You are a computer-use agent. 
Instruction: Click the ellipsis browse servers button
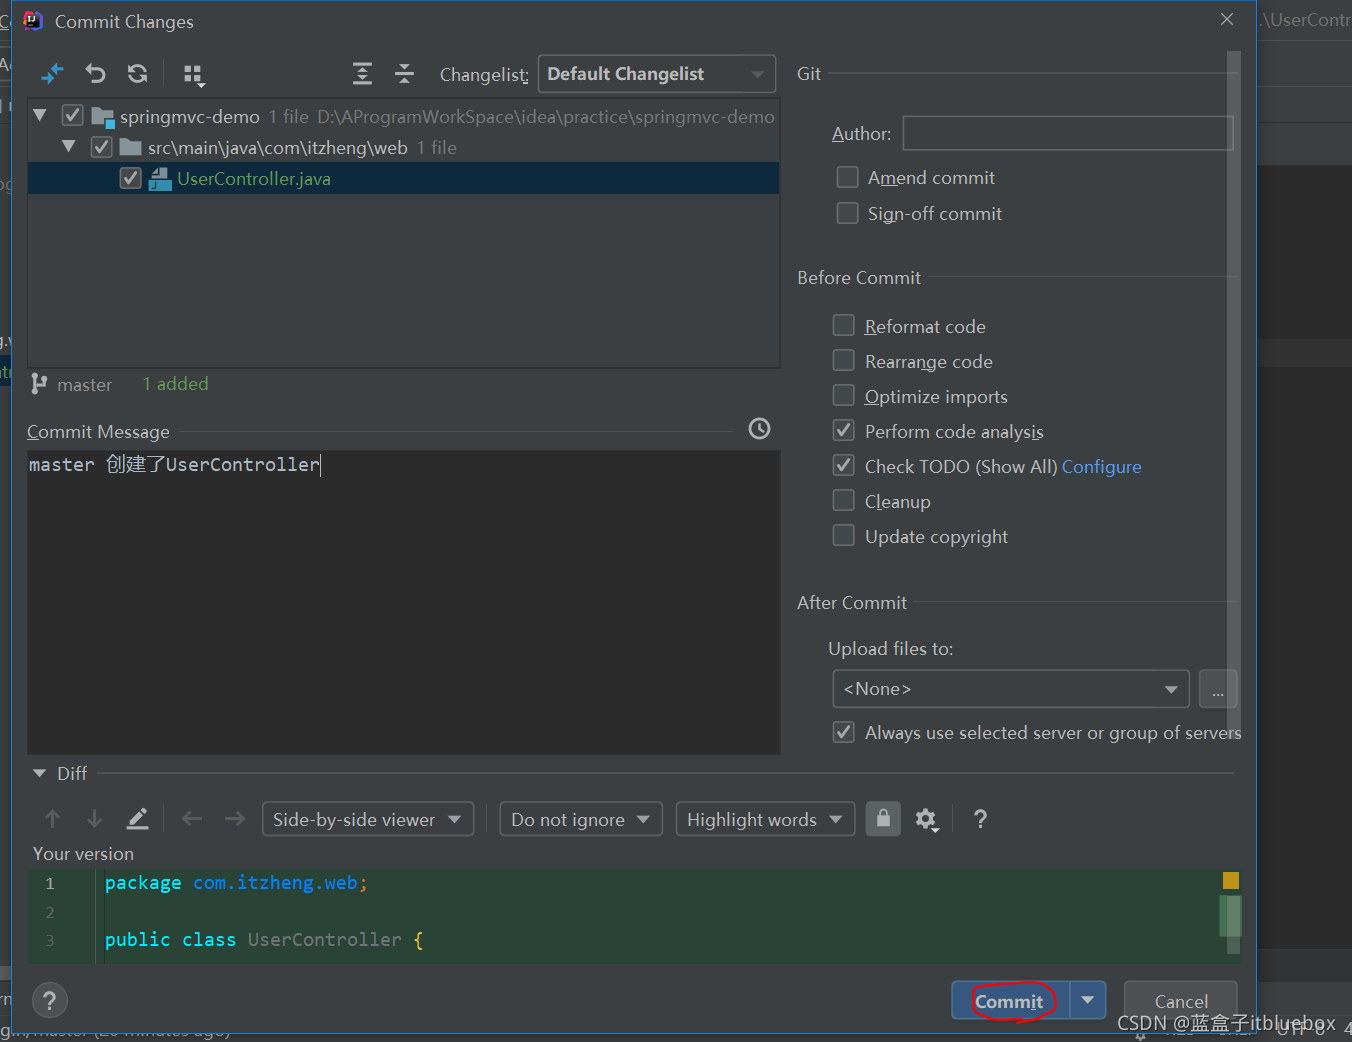click(1218, 689)
